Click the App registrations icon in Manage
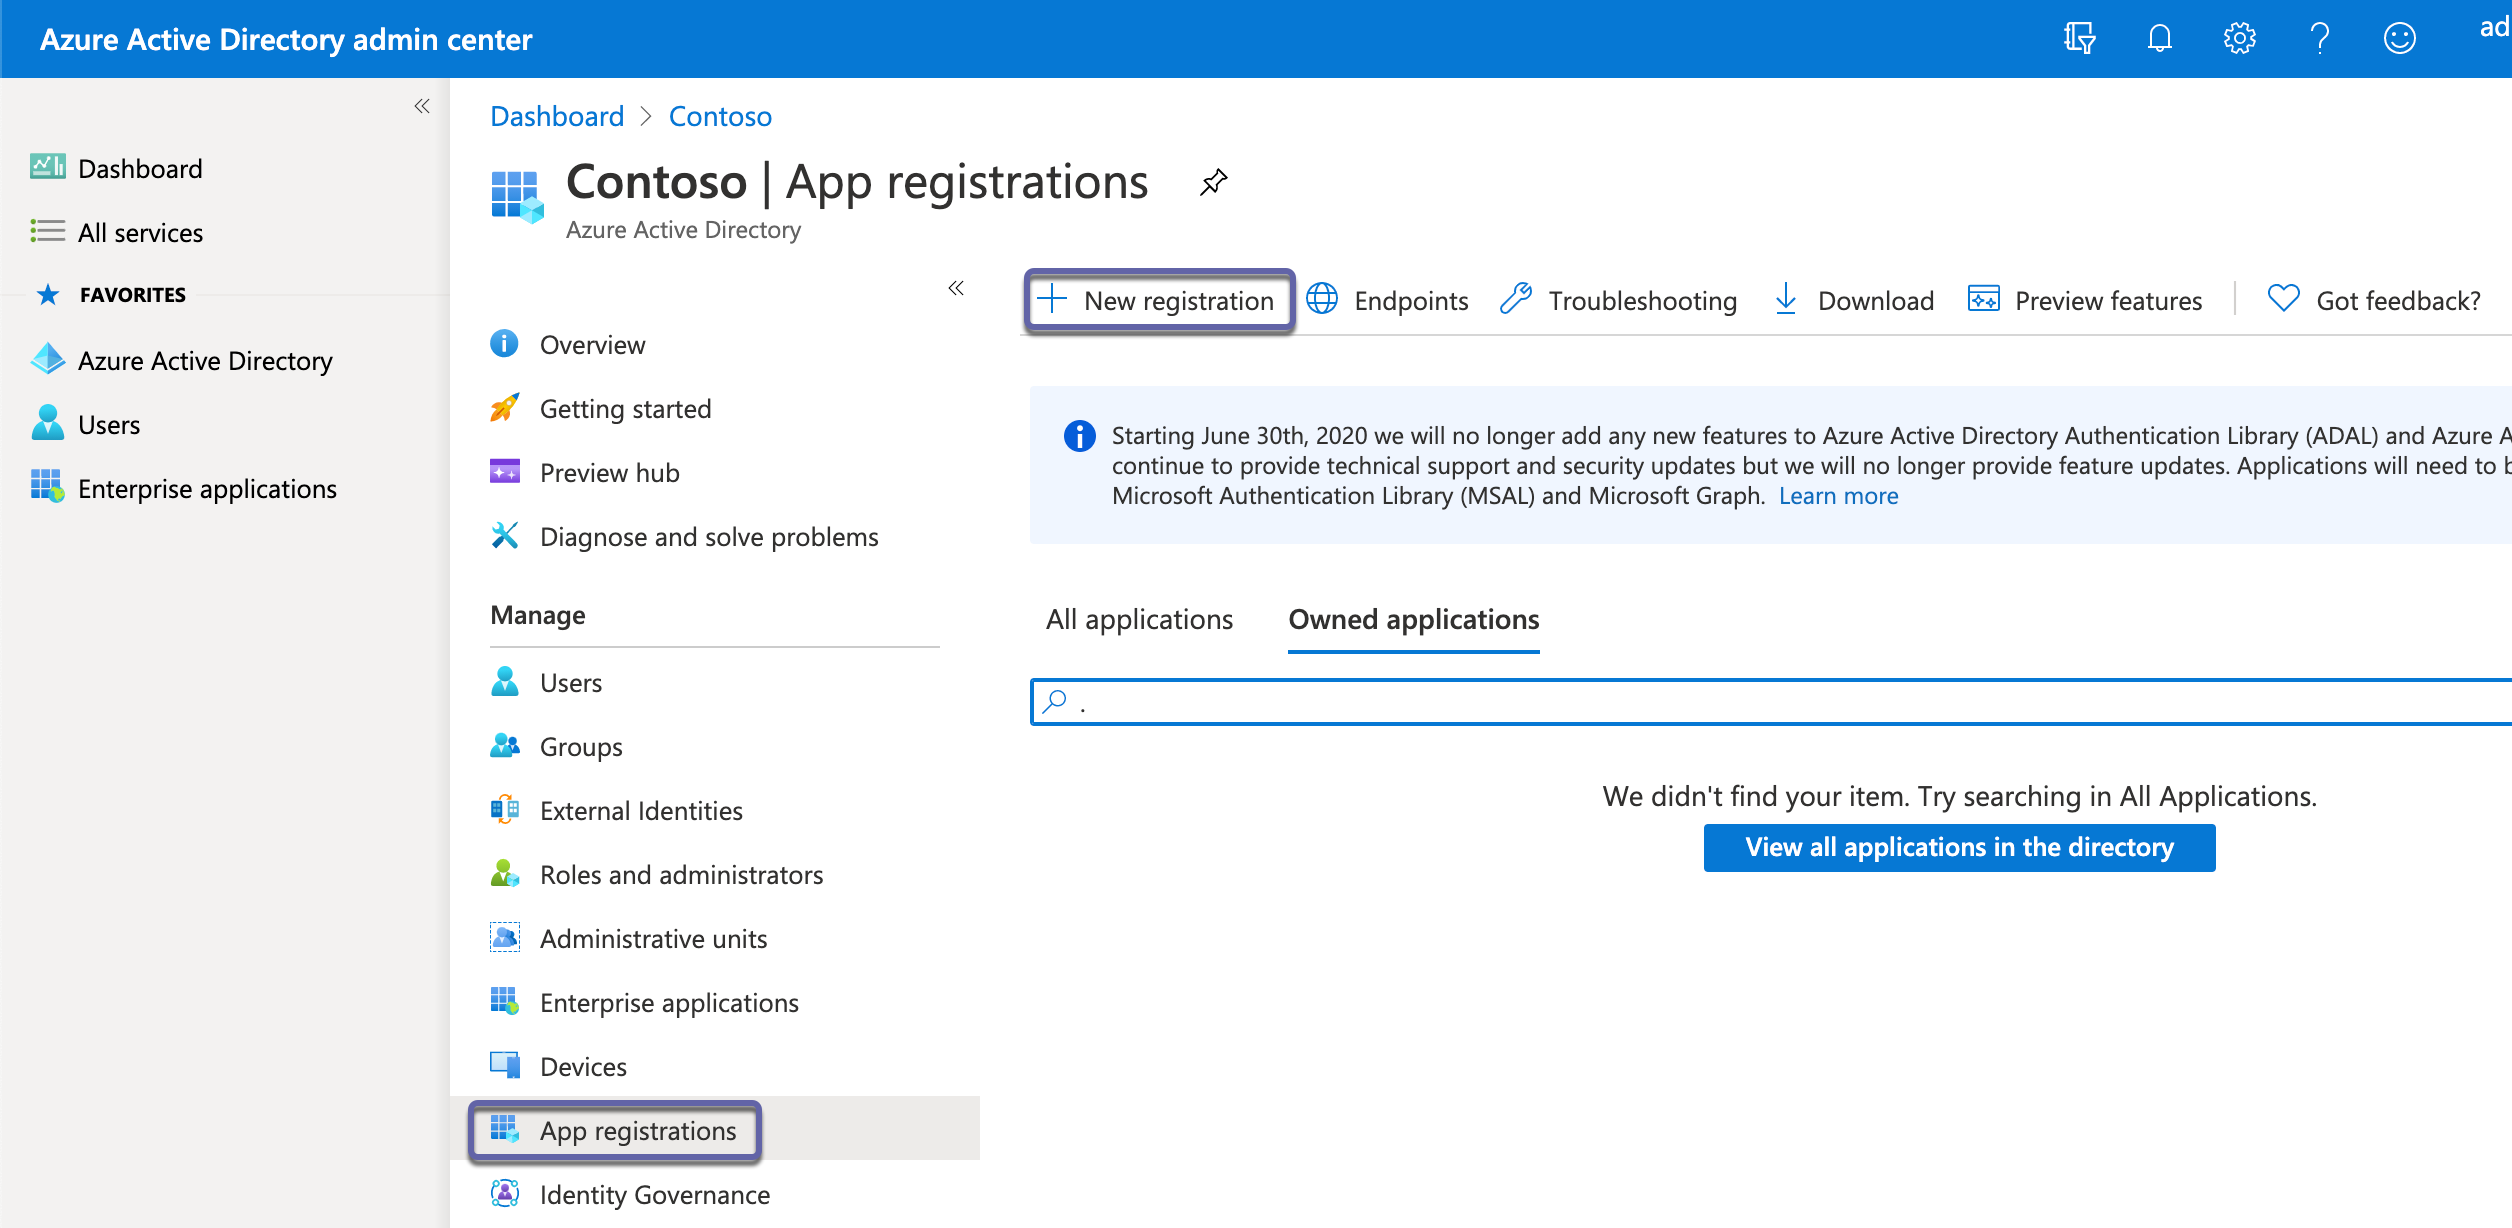 [504, 1130]
